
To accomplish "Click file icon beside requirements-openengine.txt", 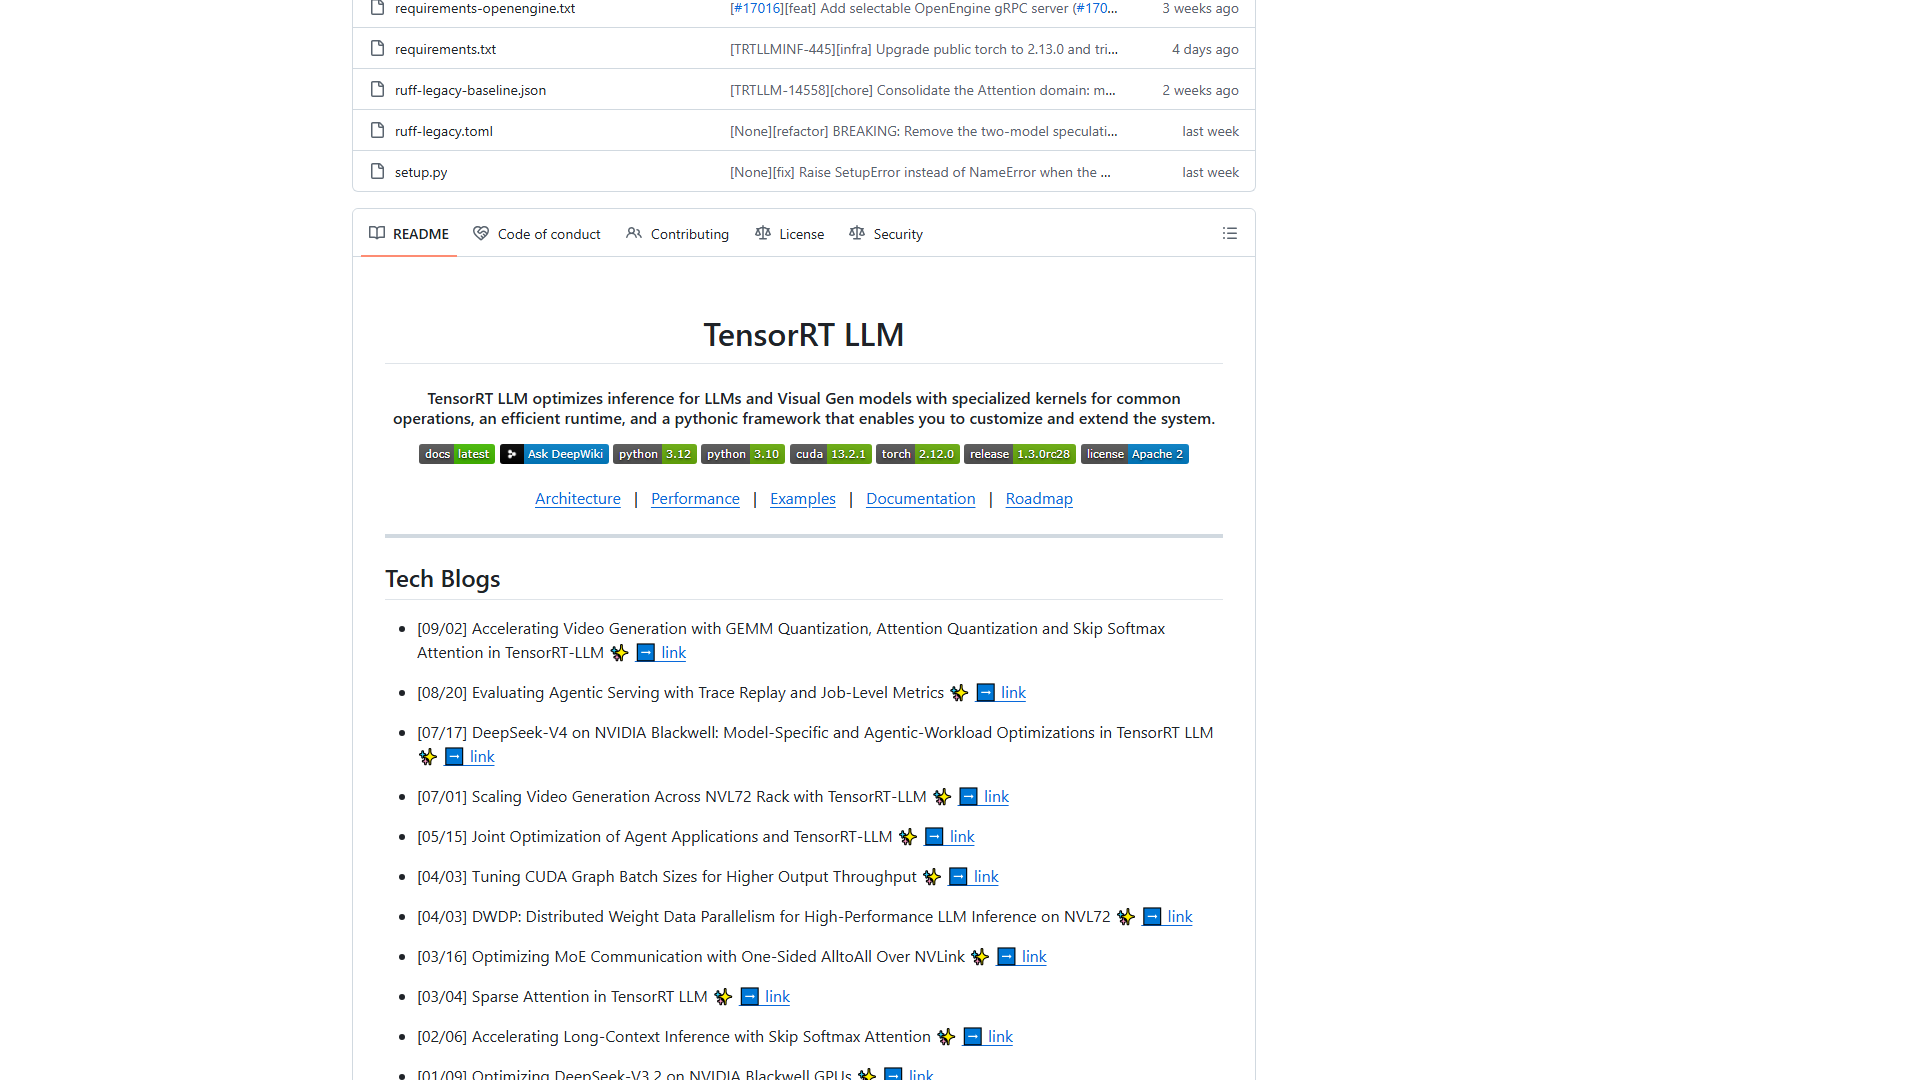I will 377,8.
